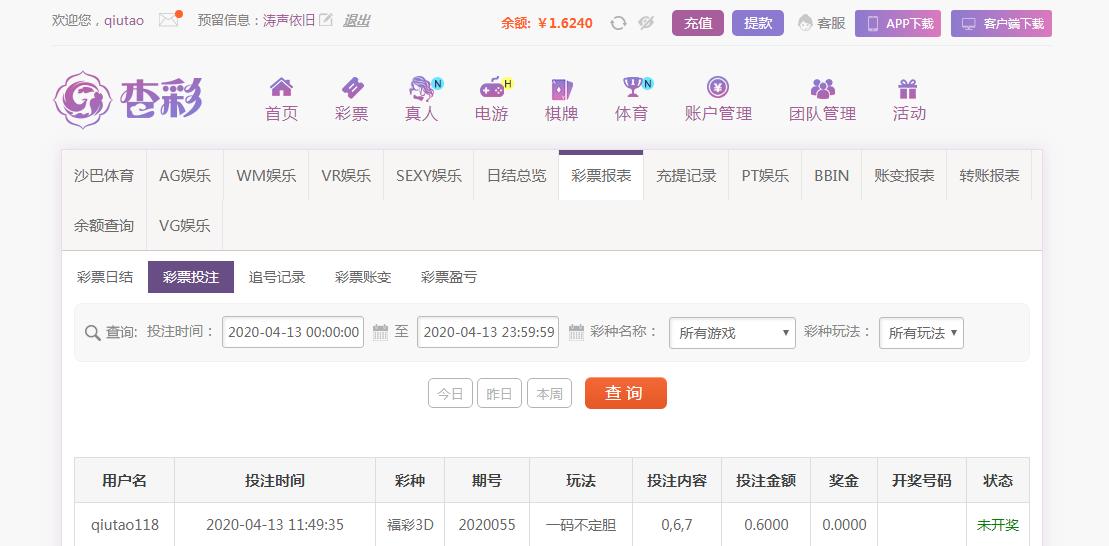Switch to 日结总览 tab
The width and height of the screenshot is (1109, 546).
[516, 175]
